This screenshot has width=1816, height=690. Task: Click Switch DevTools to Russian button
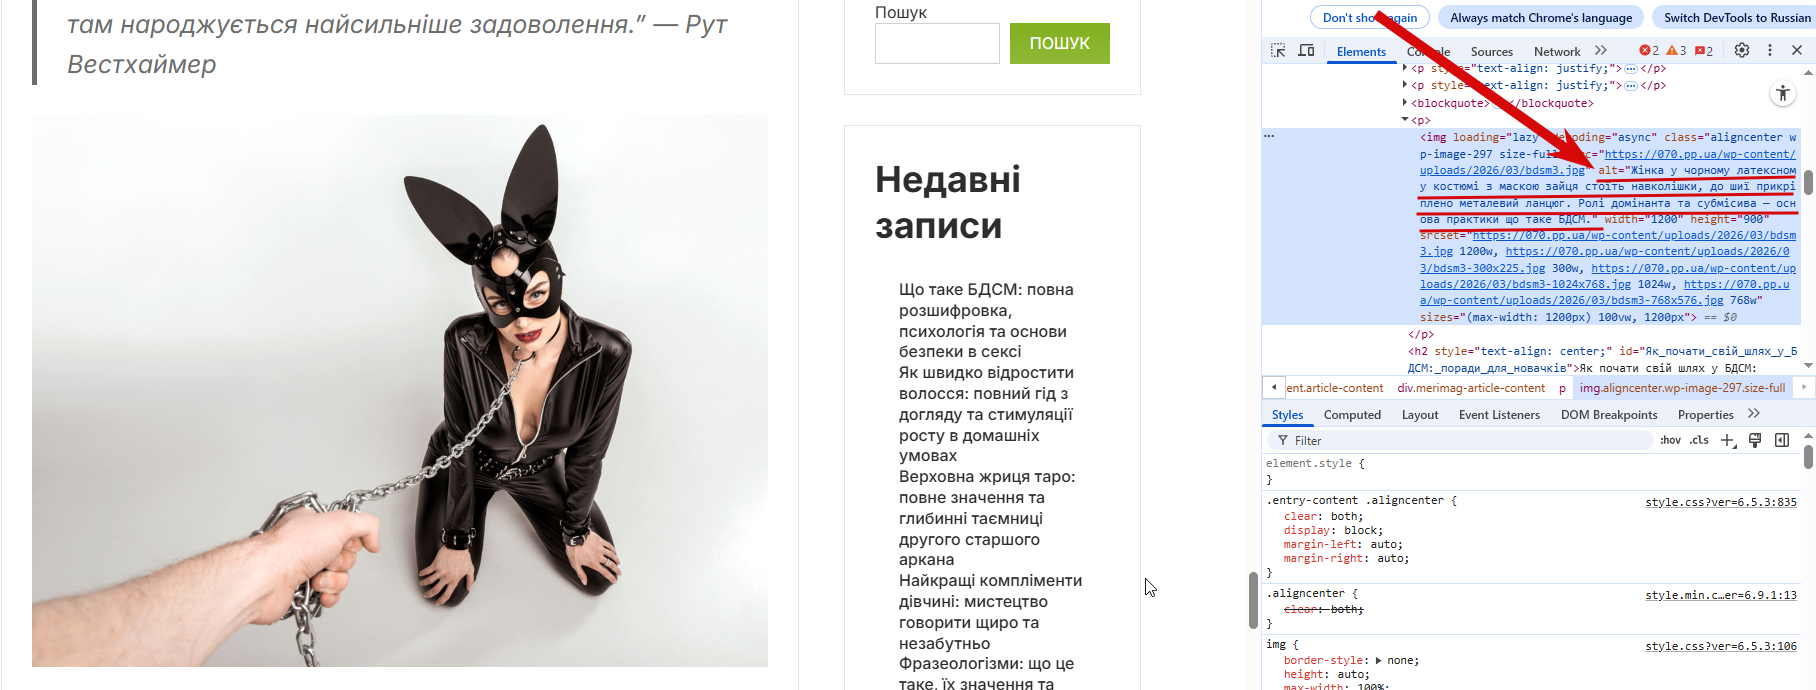coord(1737,17)
